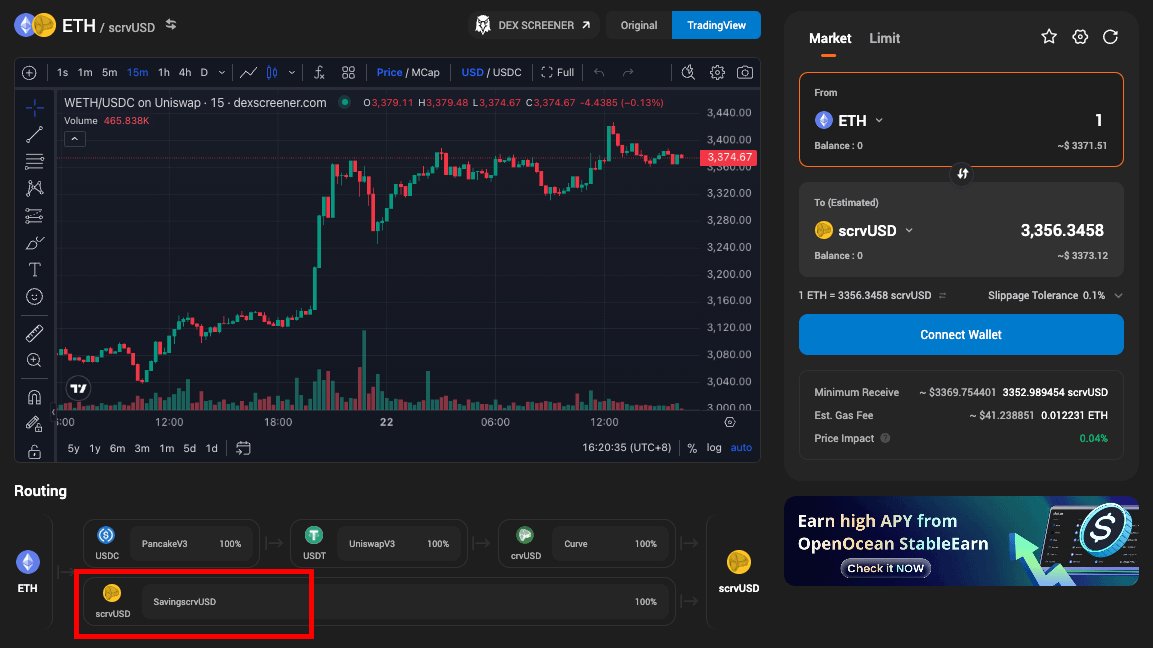Open the scrvUSD token selector dropdown
The image size is (1153, 648).
864,230
